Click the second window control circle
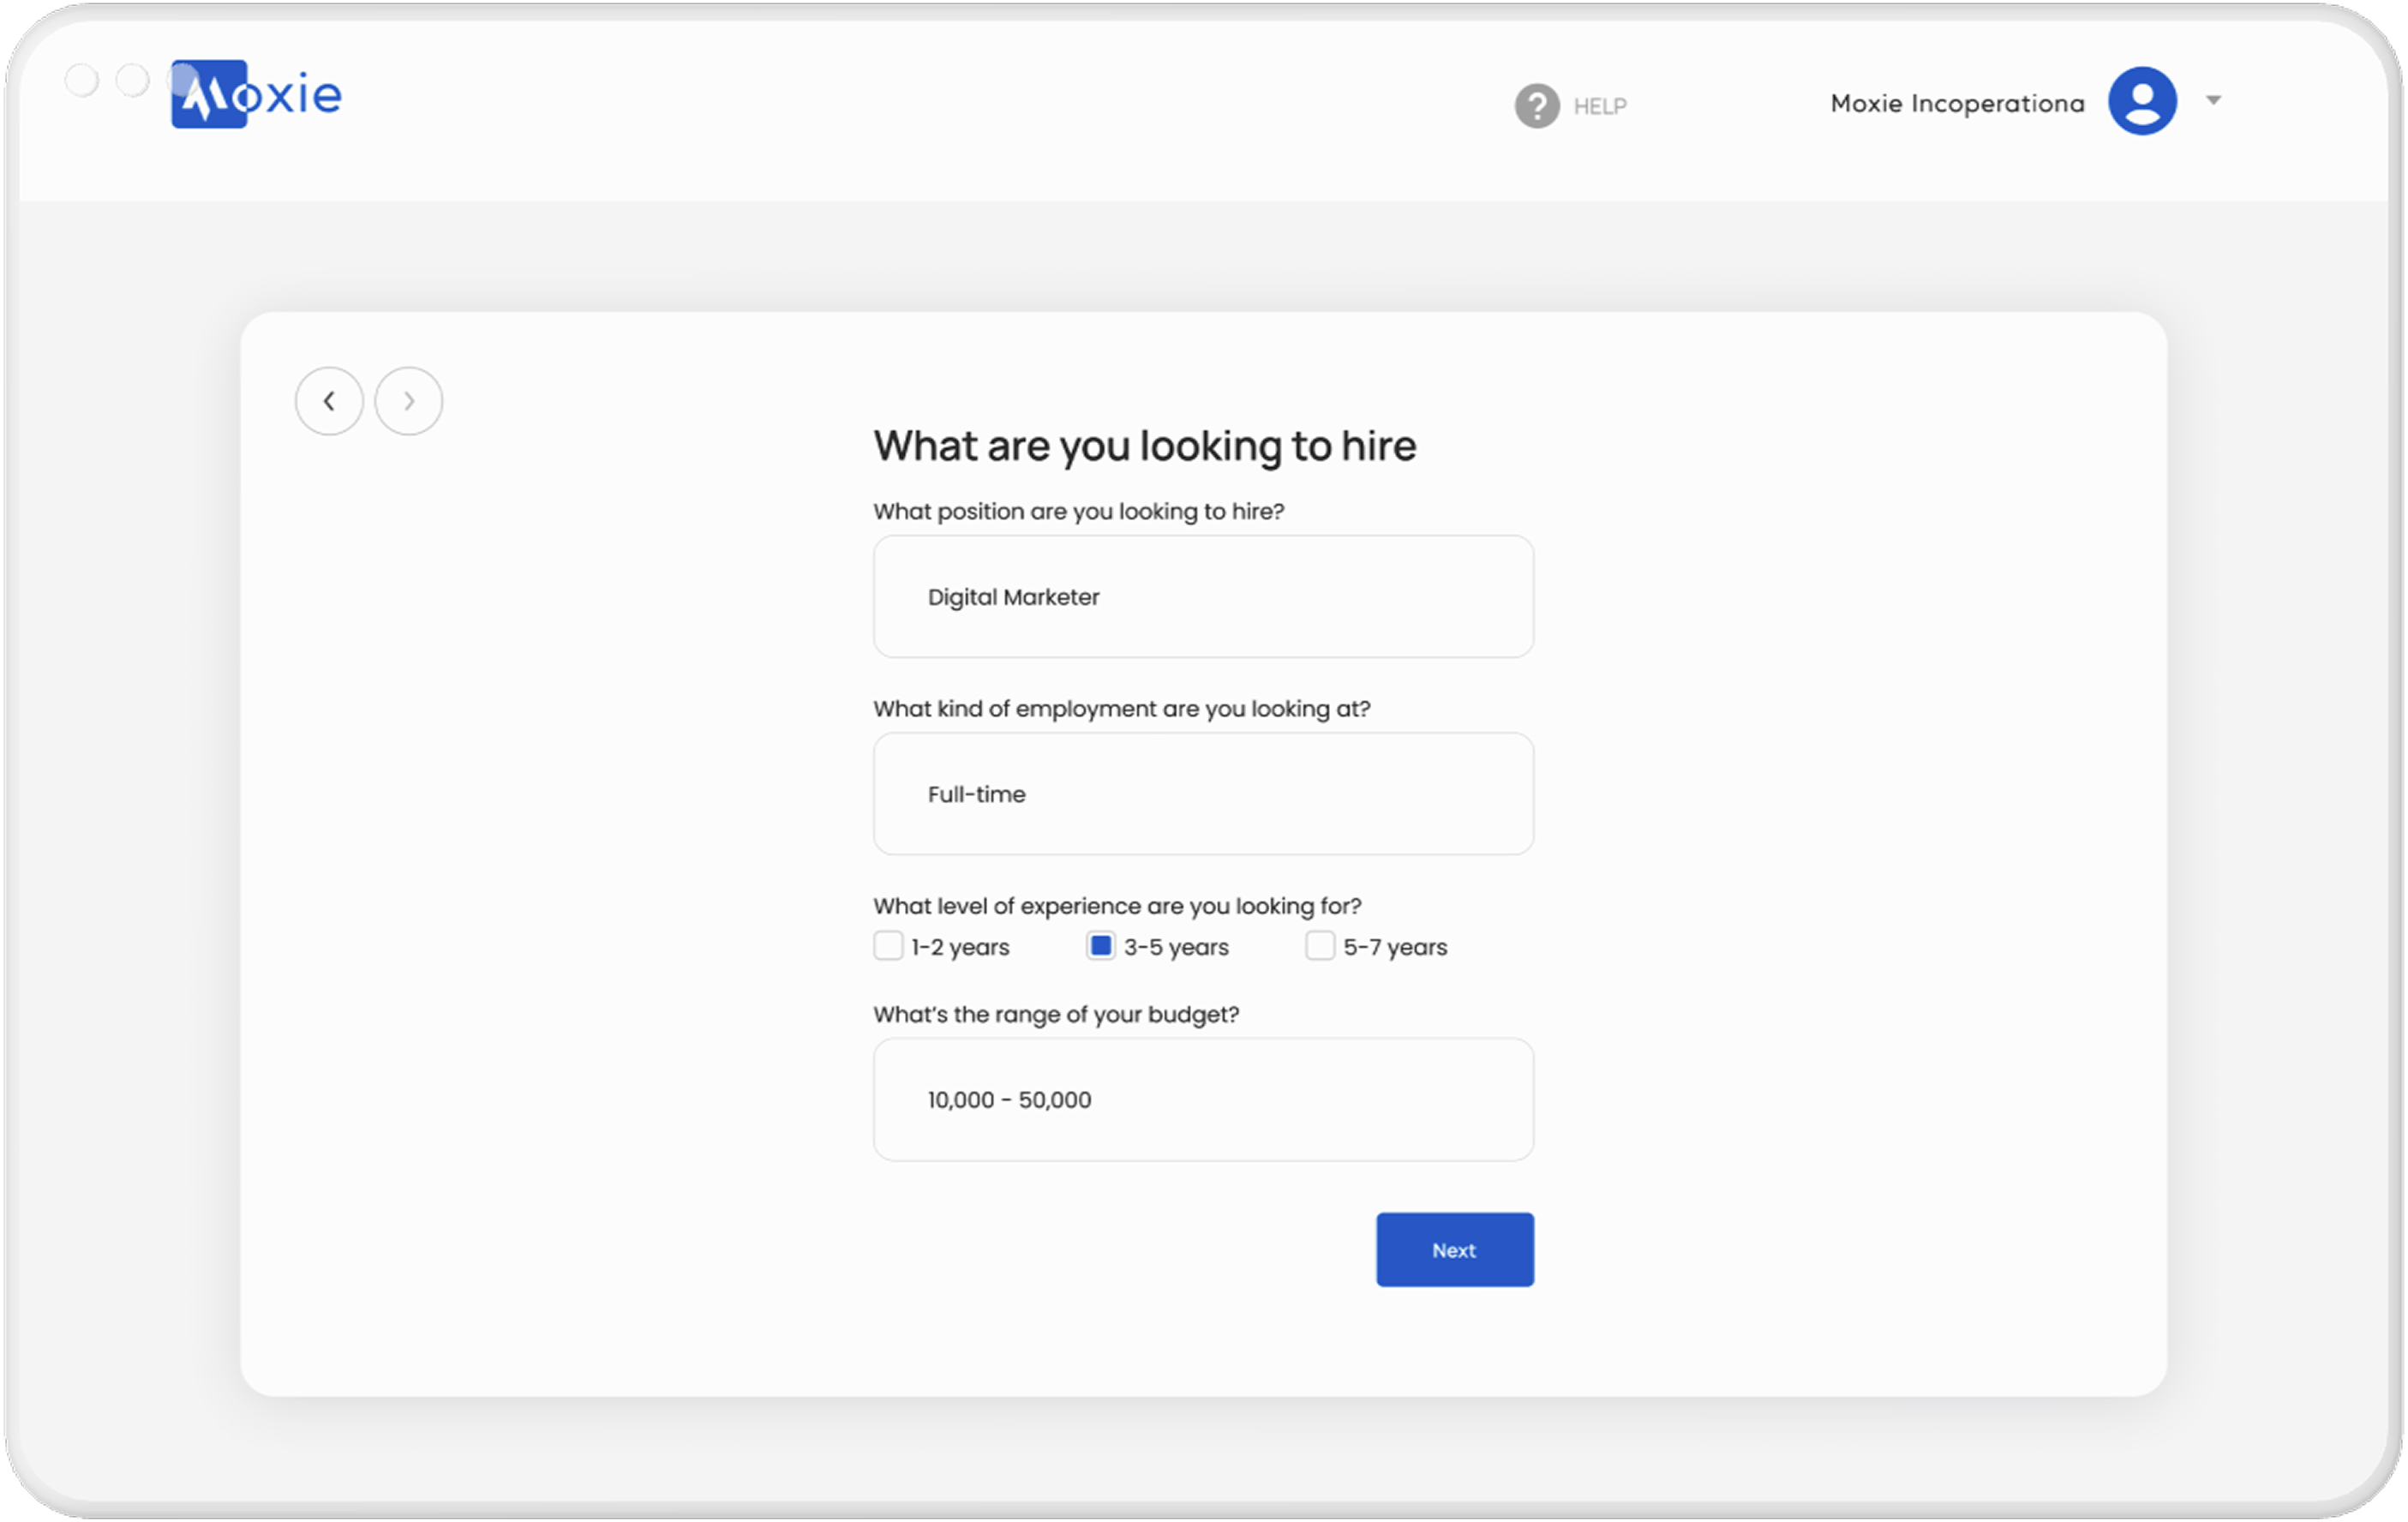The width and height of the screenshot is (2408, 1522). (133, 80)
